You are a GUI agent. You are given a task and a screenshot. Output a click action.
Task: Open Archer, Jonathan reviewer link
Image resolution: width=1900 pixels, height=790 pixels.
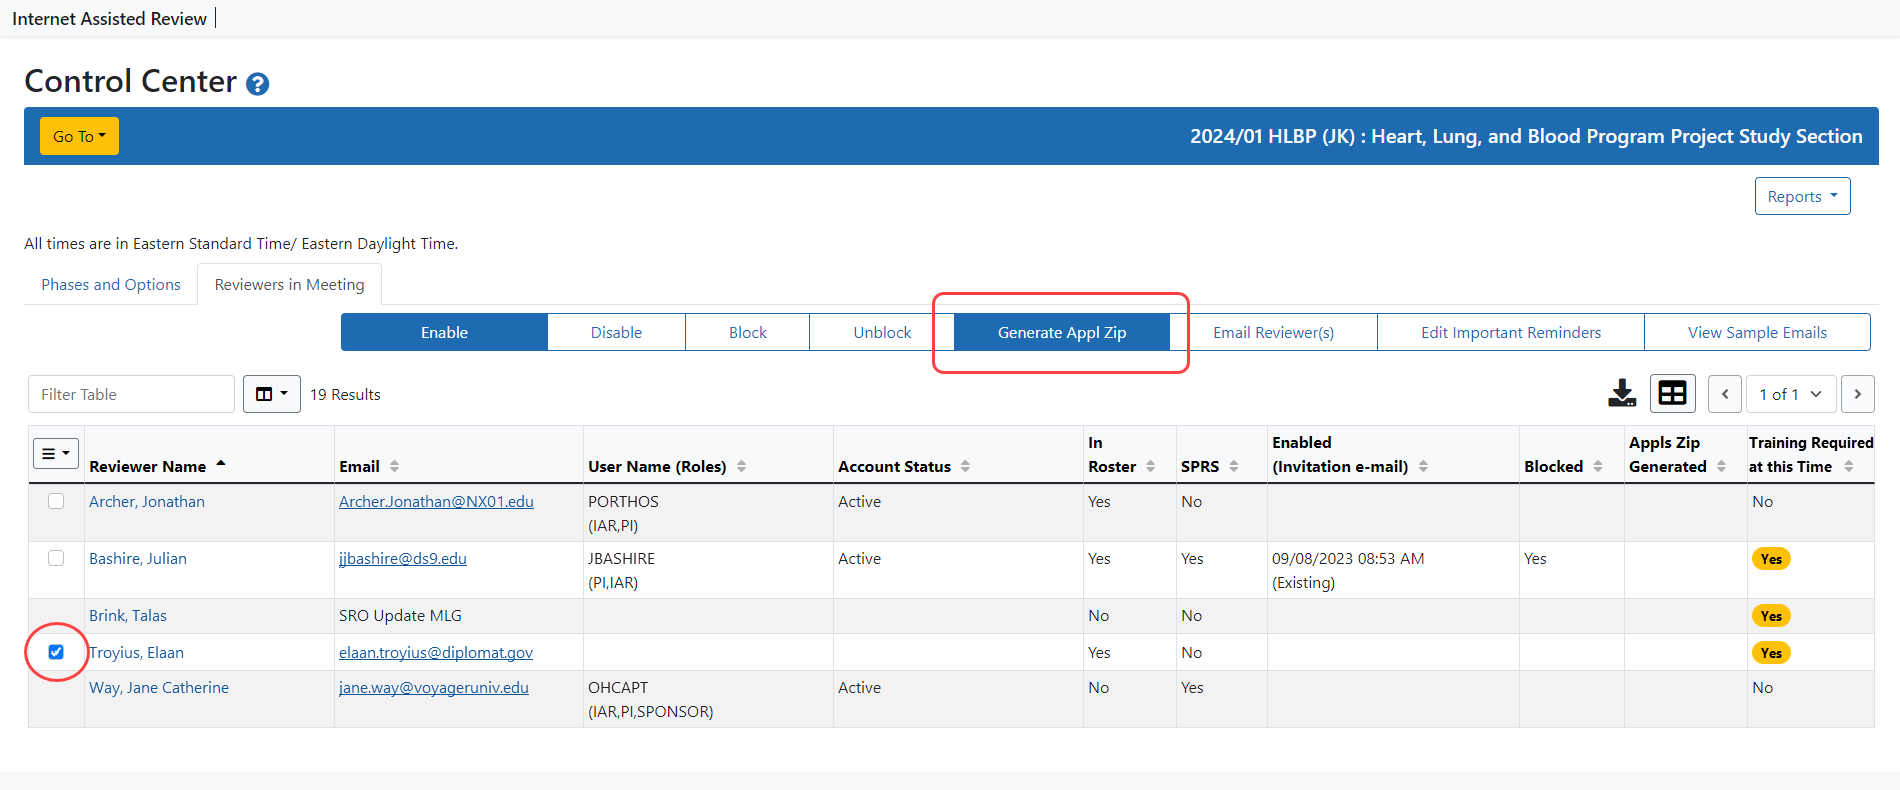click(147, 501)
